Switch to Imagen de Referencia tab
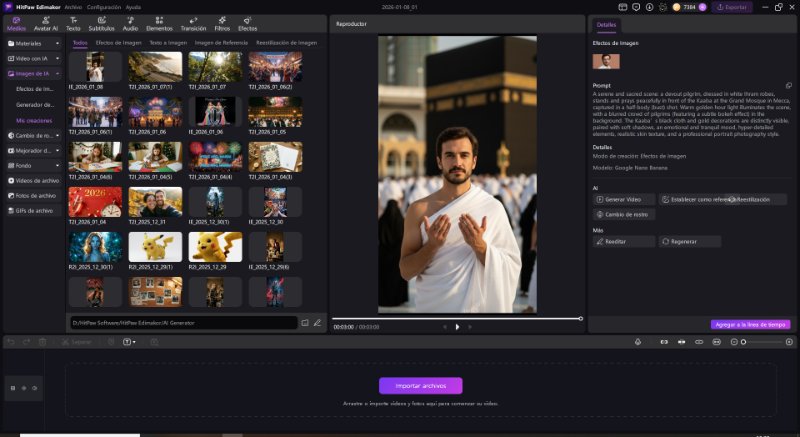Screen dimensions: 800x437 point(221,43)
